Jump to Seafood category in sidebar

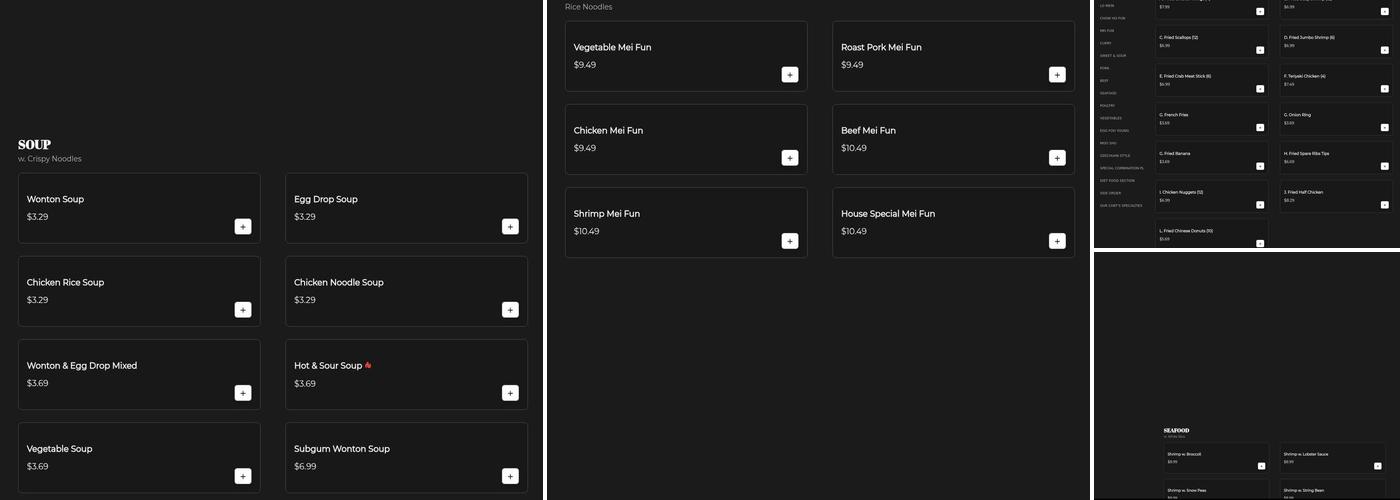coord(1108,93)
